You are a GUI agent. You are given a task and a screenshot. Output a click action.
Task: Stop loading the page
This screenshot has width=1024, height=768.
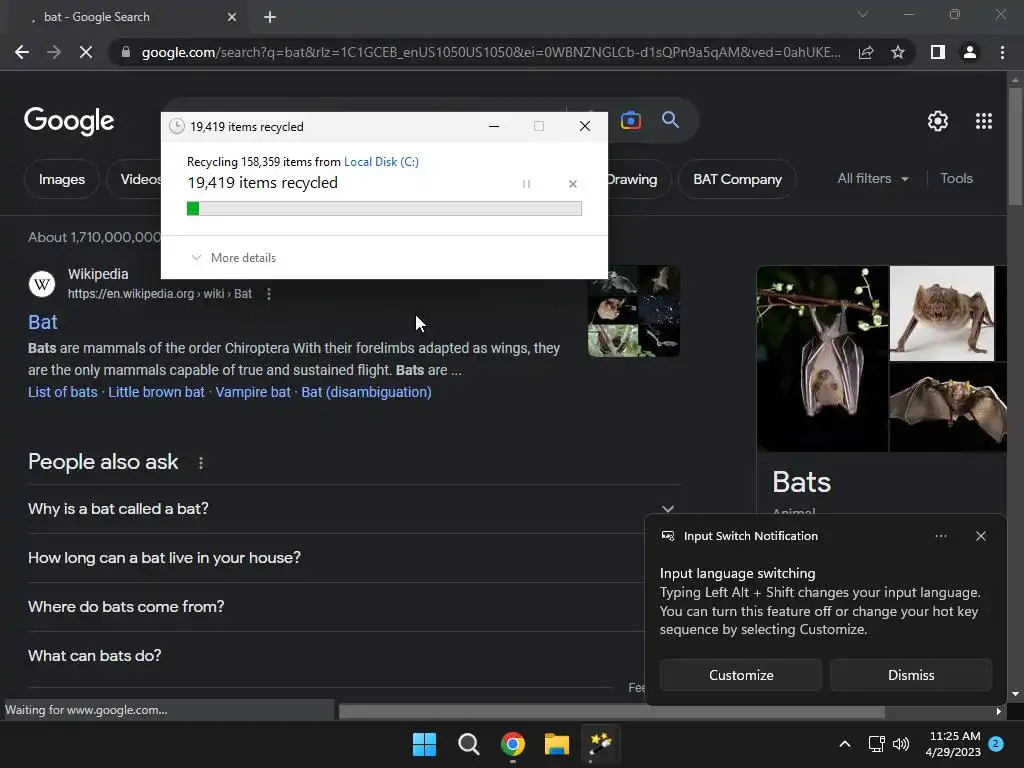pos(86,52)
